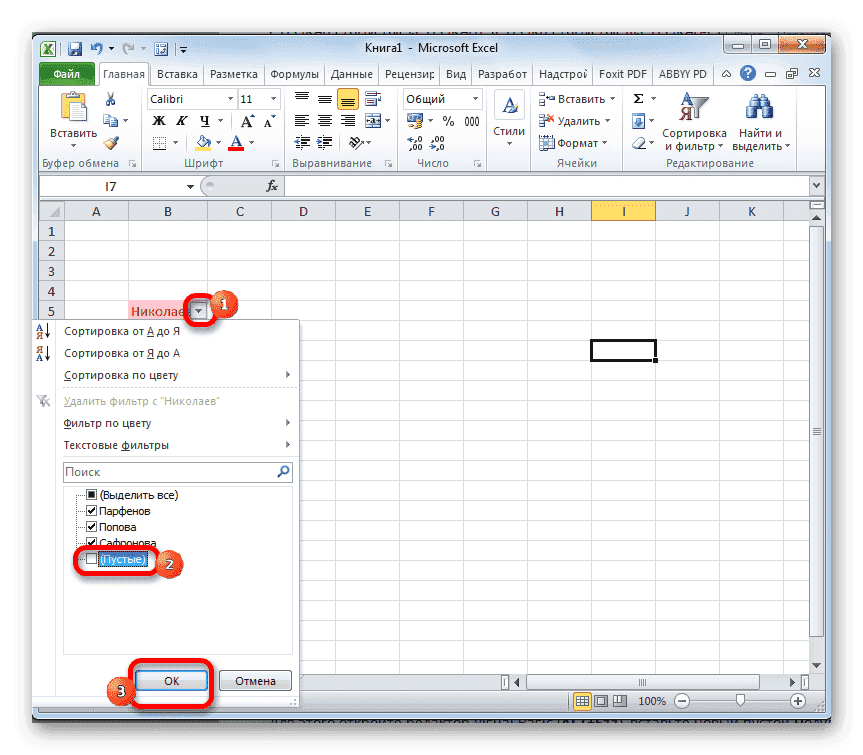The height and width of the screenshot is (755, 863).
Task: Click the Поиск search field
Action: click(170, 471)
